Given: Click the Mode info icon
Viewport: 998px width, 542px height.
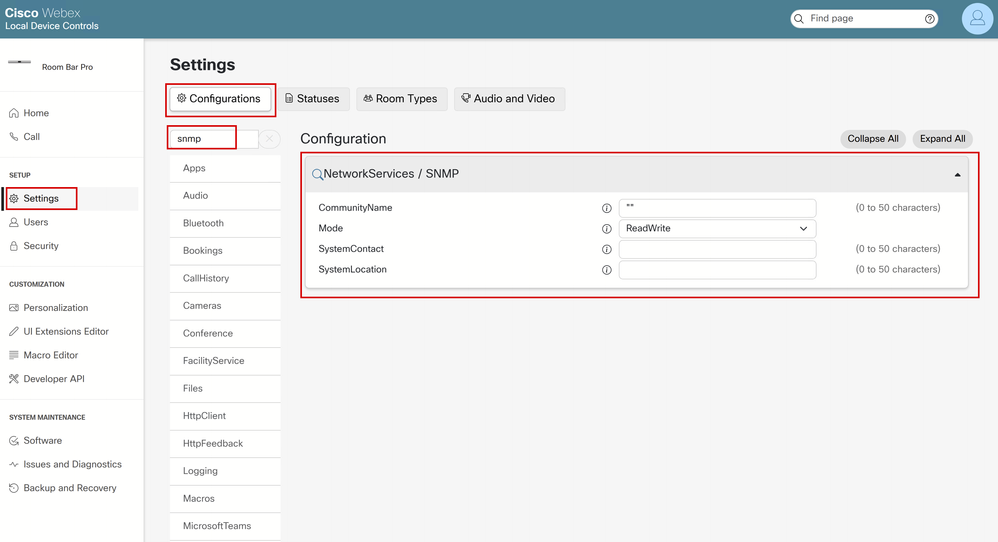Looking at the screenshot, I should coord(607,228).
